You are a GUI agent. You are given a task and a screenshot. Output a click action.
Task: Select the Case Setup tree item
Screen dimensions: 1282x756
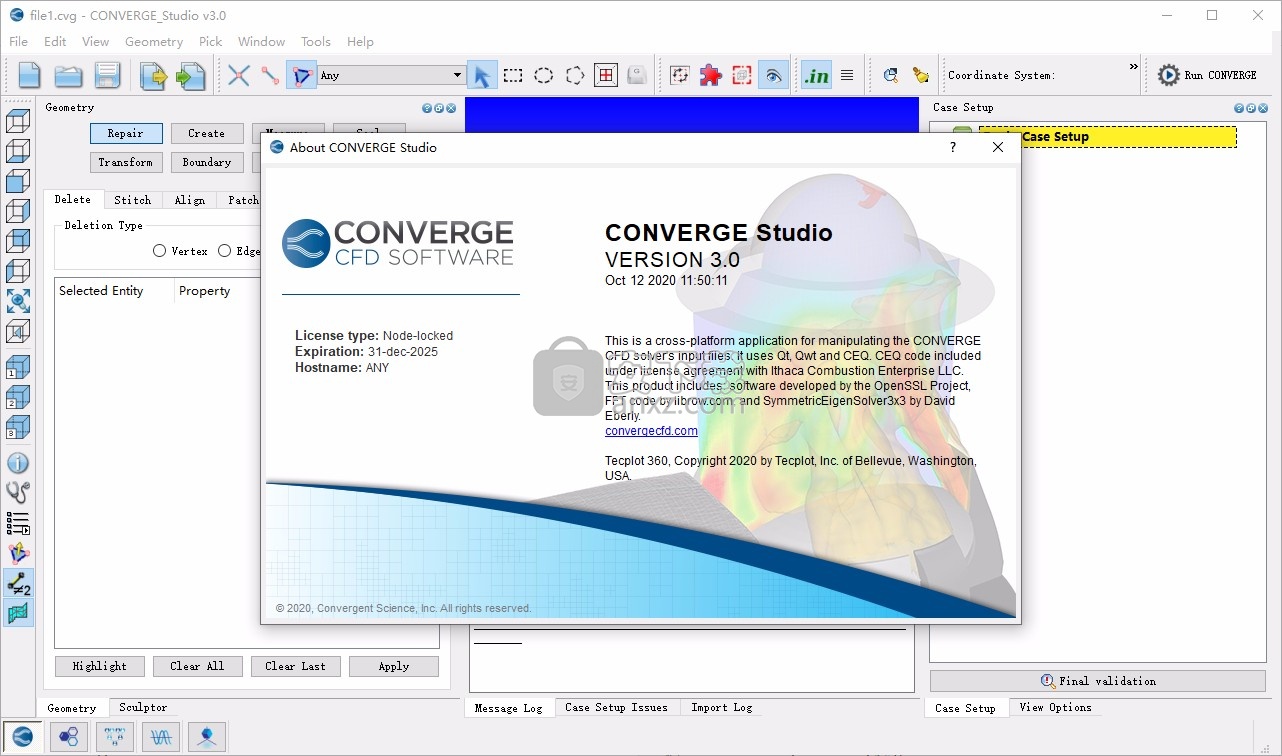pos(1107,137)
